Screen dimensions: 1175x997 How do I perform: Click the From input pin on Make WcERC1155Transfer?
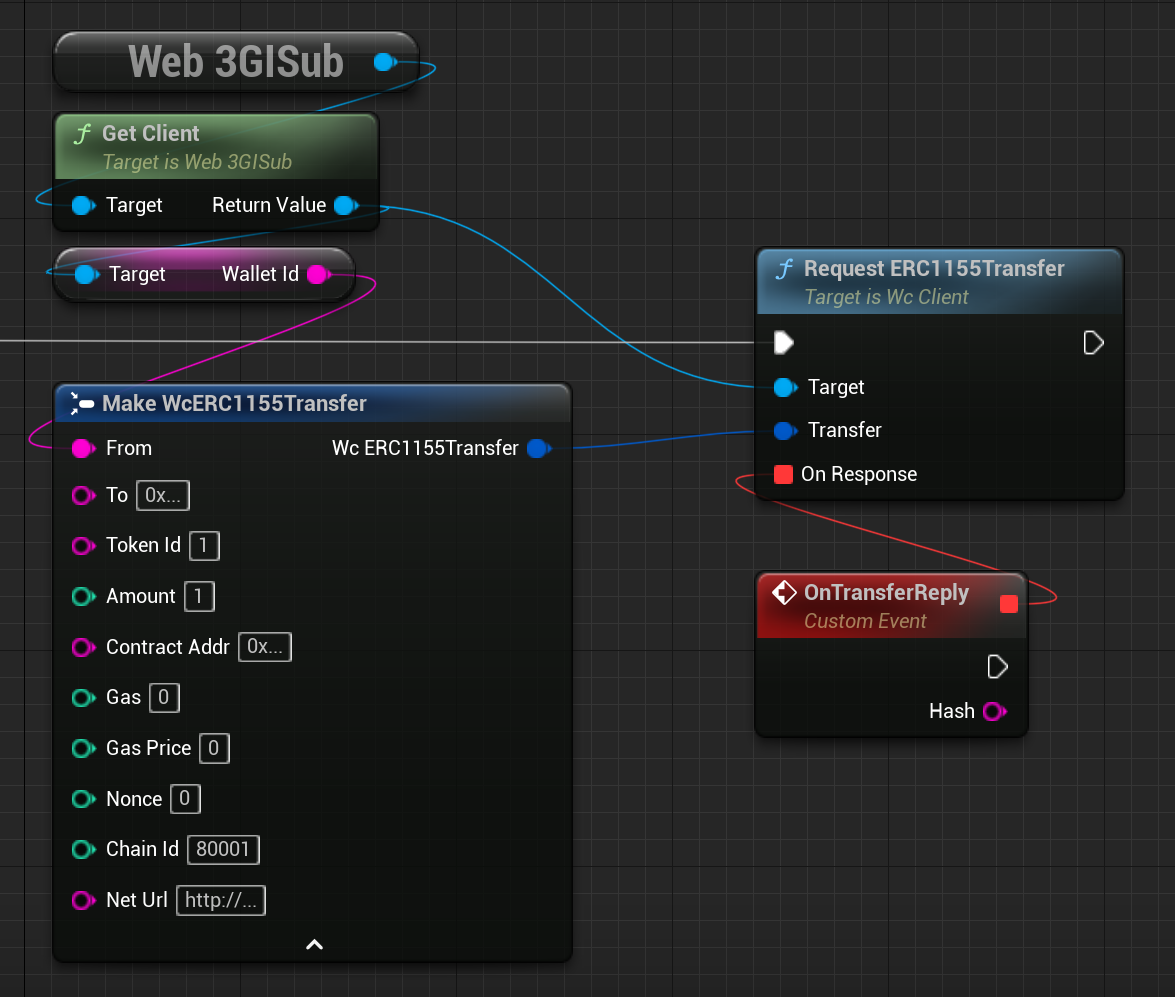coord(83,448)
